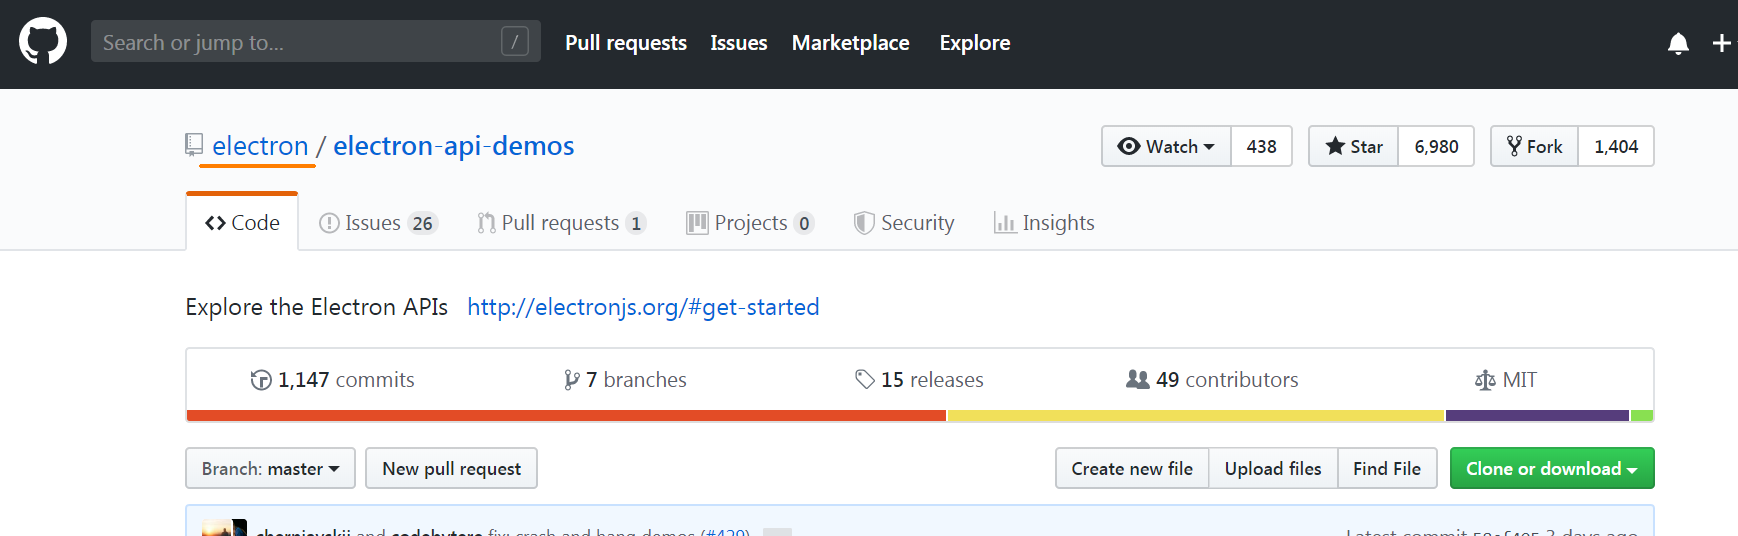Click the graph icon on Insights tab
Image resolution: width=1738 pixels, height=536 pixels.
1004,223
